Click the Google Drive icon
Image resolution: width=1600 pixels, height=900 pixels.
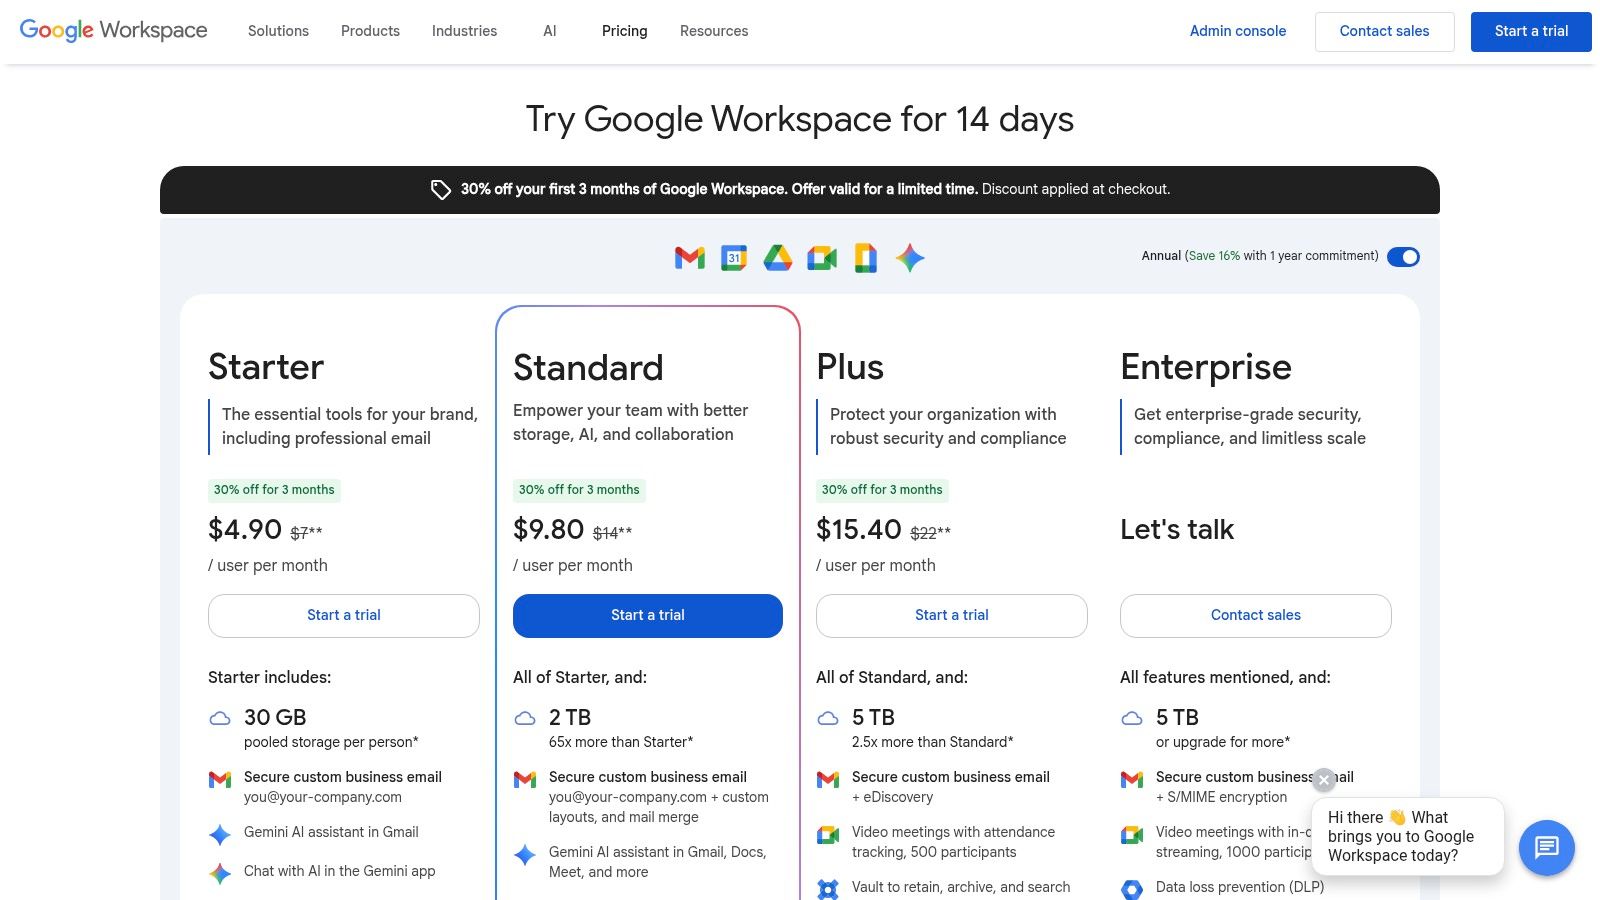777,257
